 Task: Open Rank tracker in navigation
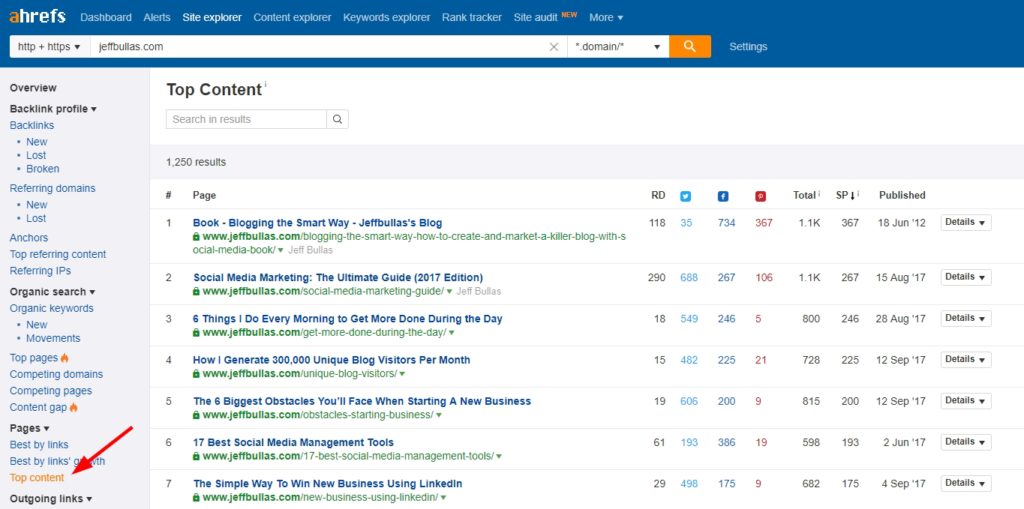coord(472,18)
